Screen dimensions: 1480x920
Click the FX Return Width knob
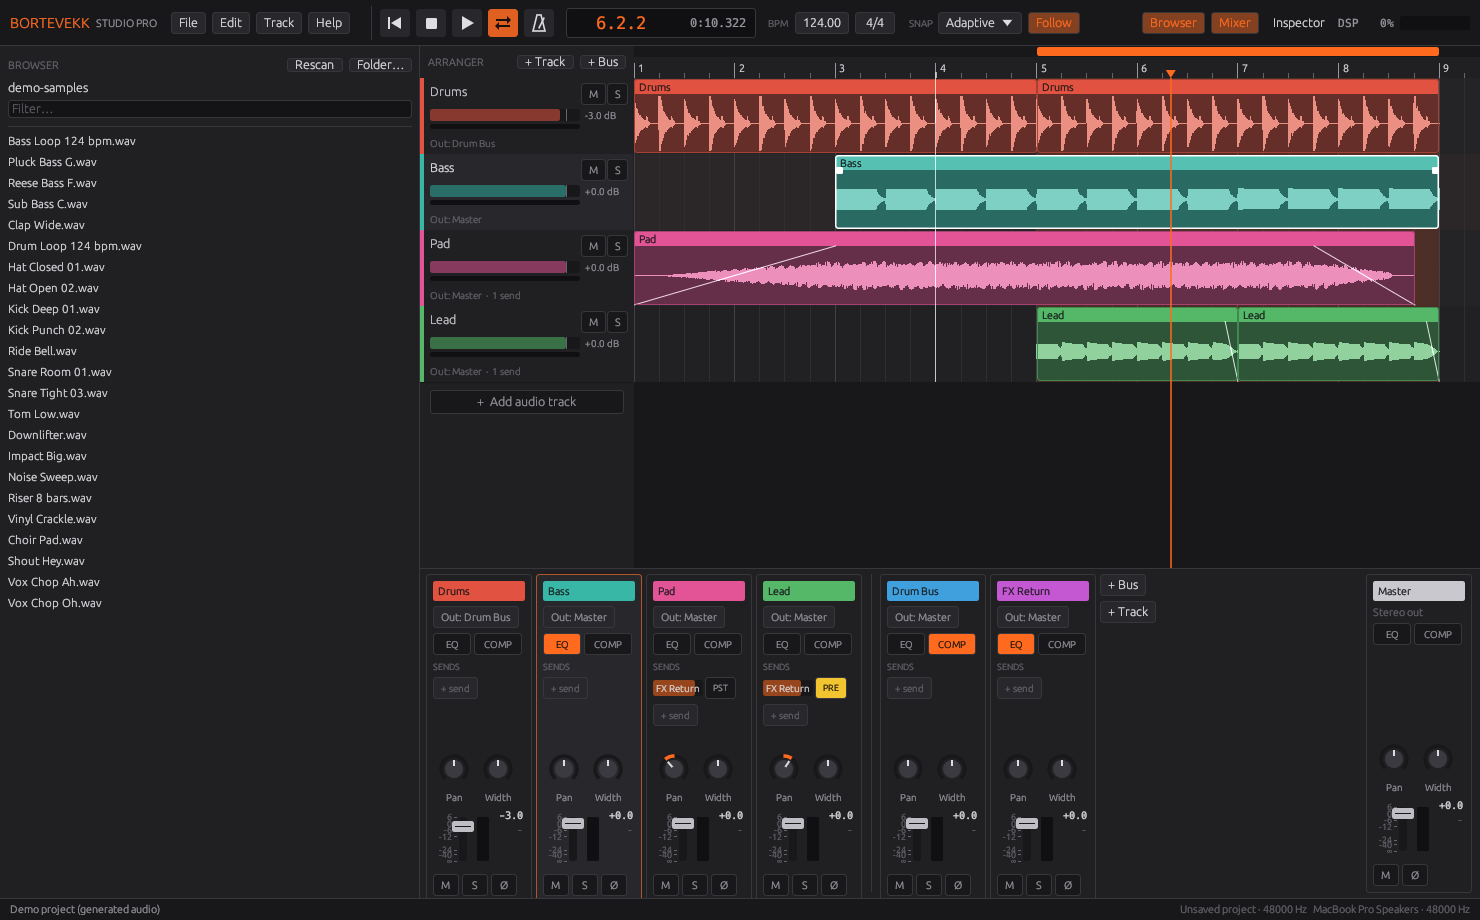coord(1062,768)
